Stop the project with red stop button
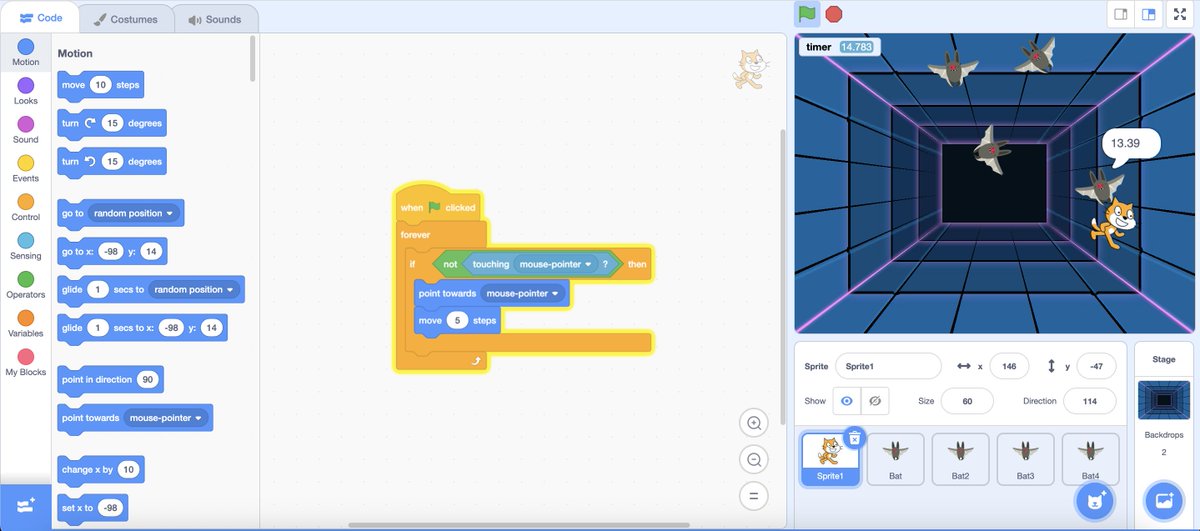Viewport: 1200px width, 531px height. point(834,14)
